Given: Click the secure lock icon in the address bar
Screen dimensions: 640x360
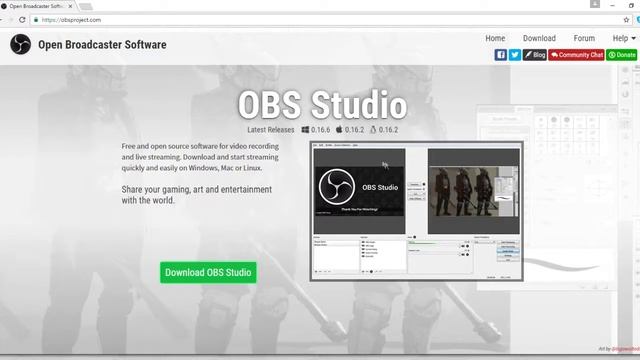Looking at the screenshot, I should click(x=36, y=20).
